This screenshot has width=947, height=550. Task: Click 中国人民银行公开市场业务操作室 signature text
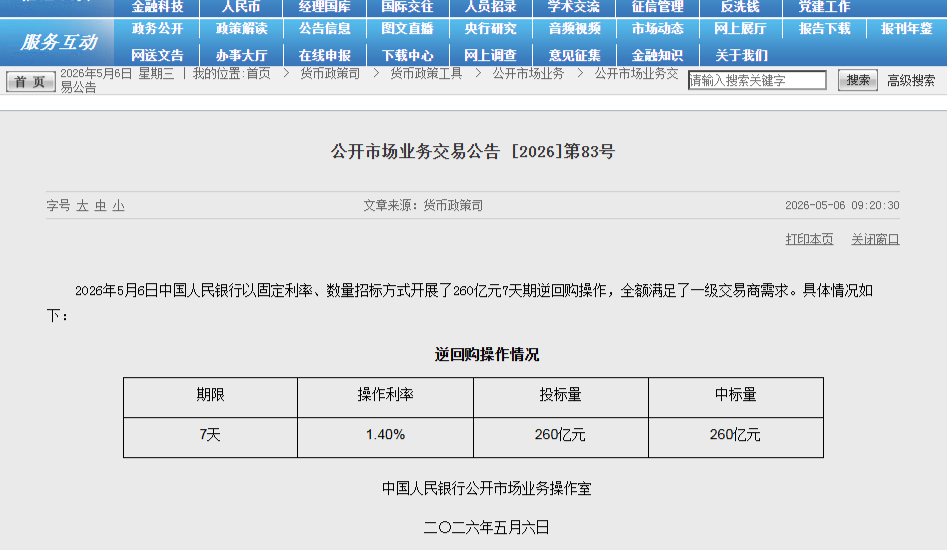click(x=487, y=488)
